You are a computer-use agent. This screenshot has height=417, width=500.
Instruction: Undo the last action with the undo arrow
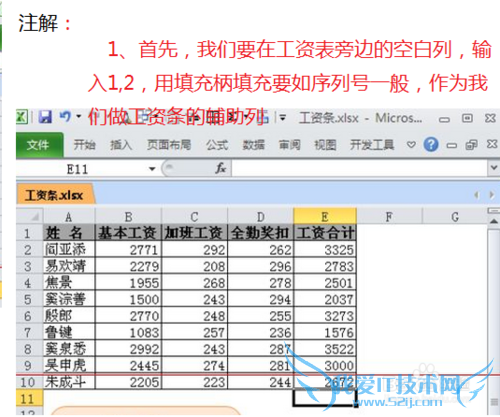click(65, 117)
